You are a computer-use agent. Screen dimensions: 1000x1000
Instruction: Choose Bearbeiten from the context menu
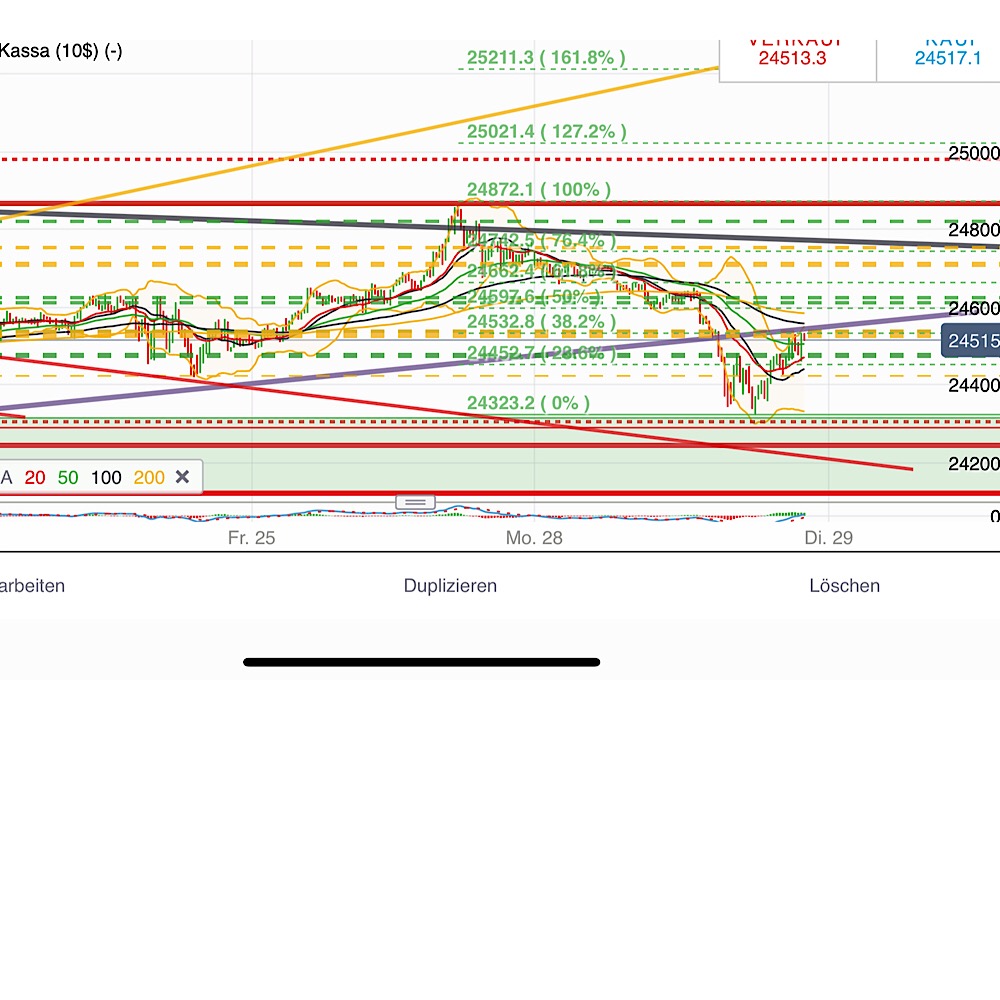pyautogui.click(x=32, y=585)
